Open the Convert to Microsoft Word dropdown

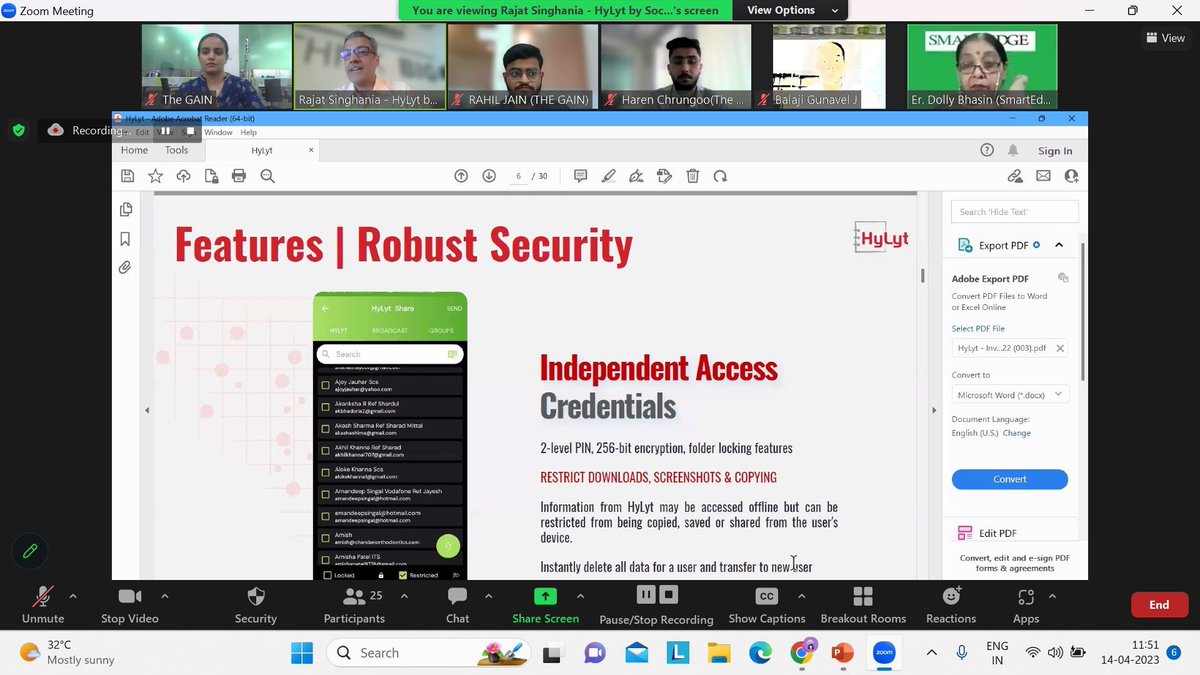pyautogui.click(x=1010, y=395)
